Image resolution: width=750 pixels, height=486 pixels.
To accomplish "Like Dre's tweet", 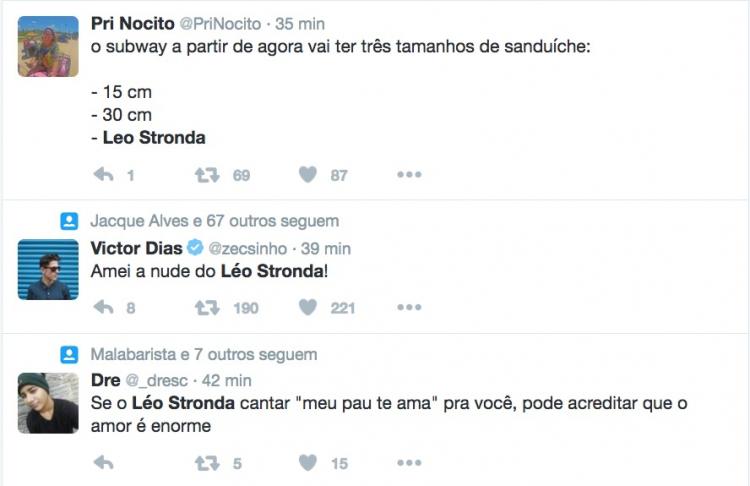I will coord(308,463).
